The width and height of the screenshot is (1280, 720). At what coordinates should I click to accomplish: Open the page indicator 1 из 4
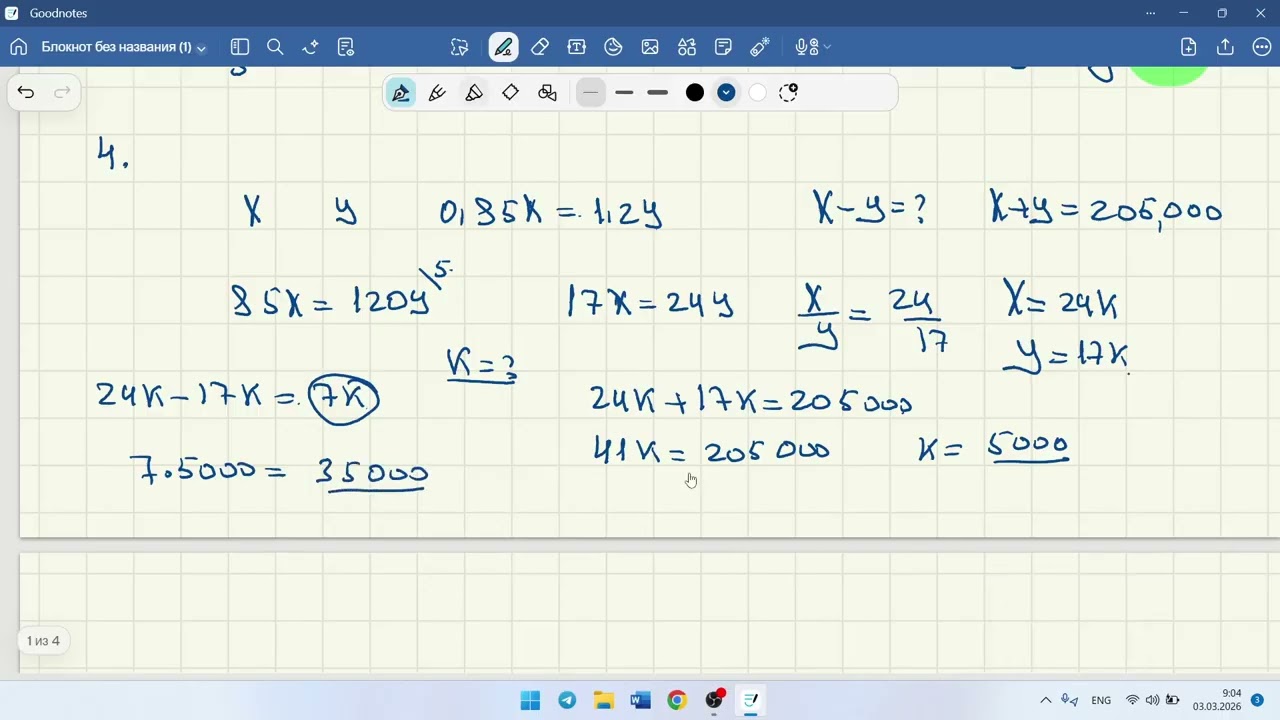point(43,641)
